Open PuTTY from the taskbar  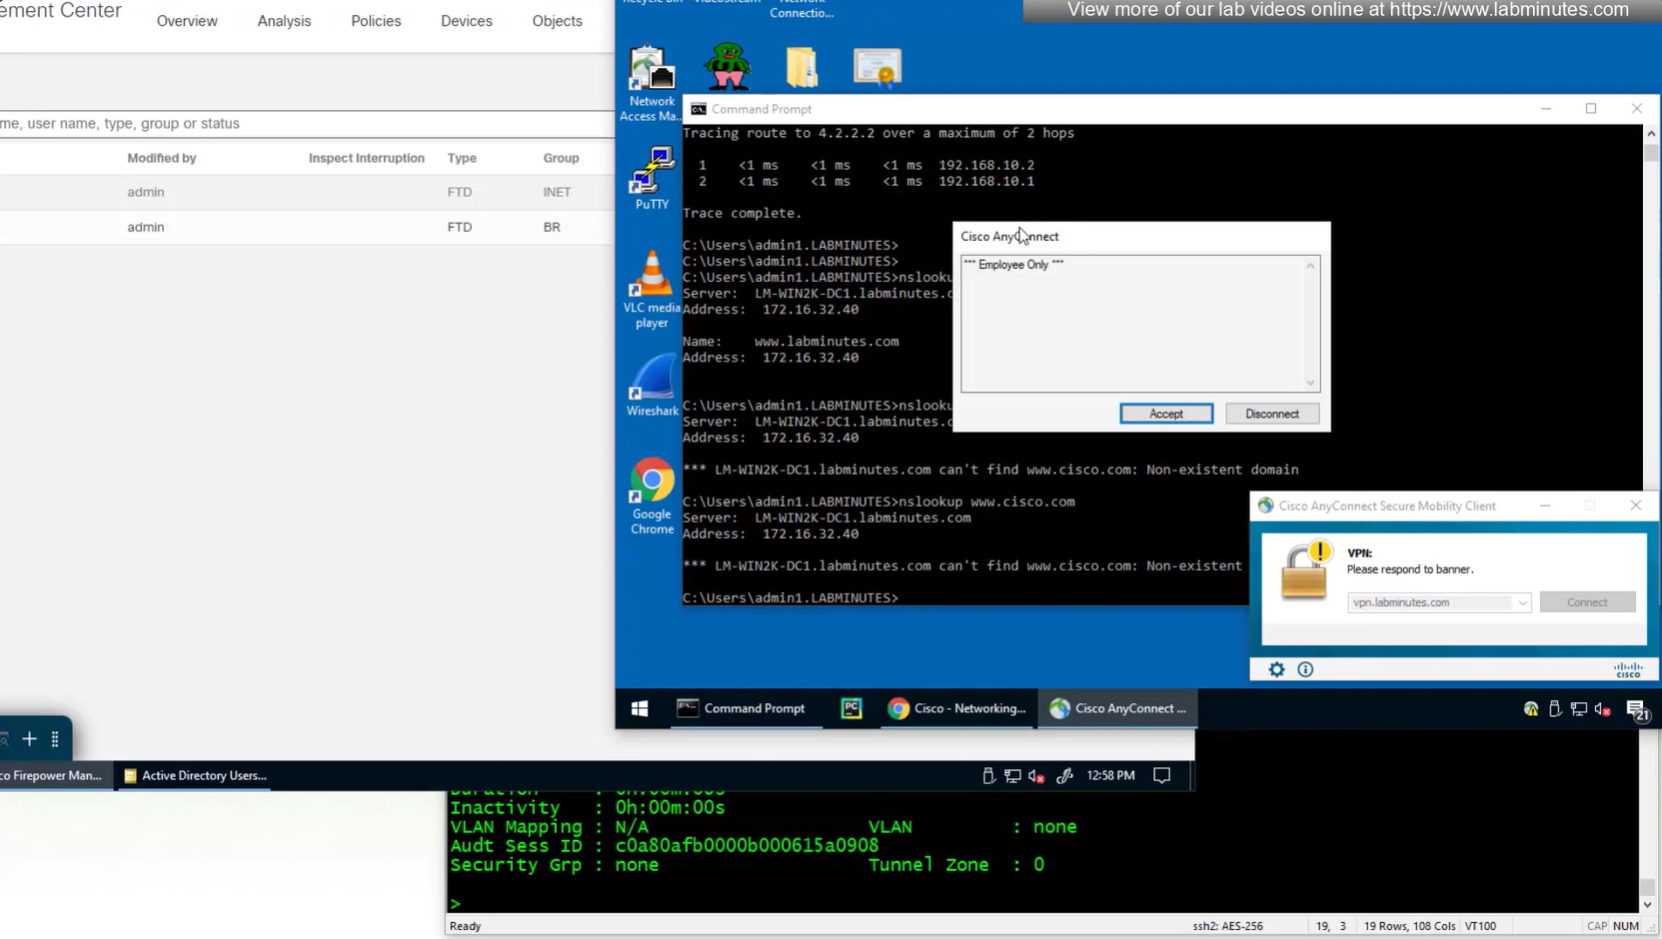click(851, 709)
